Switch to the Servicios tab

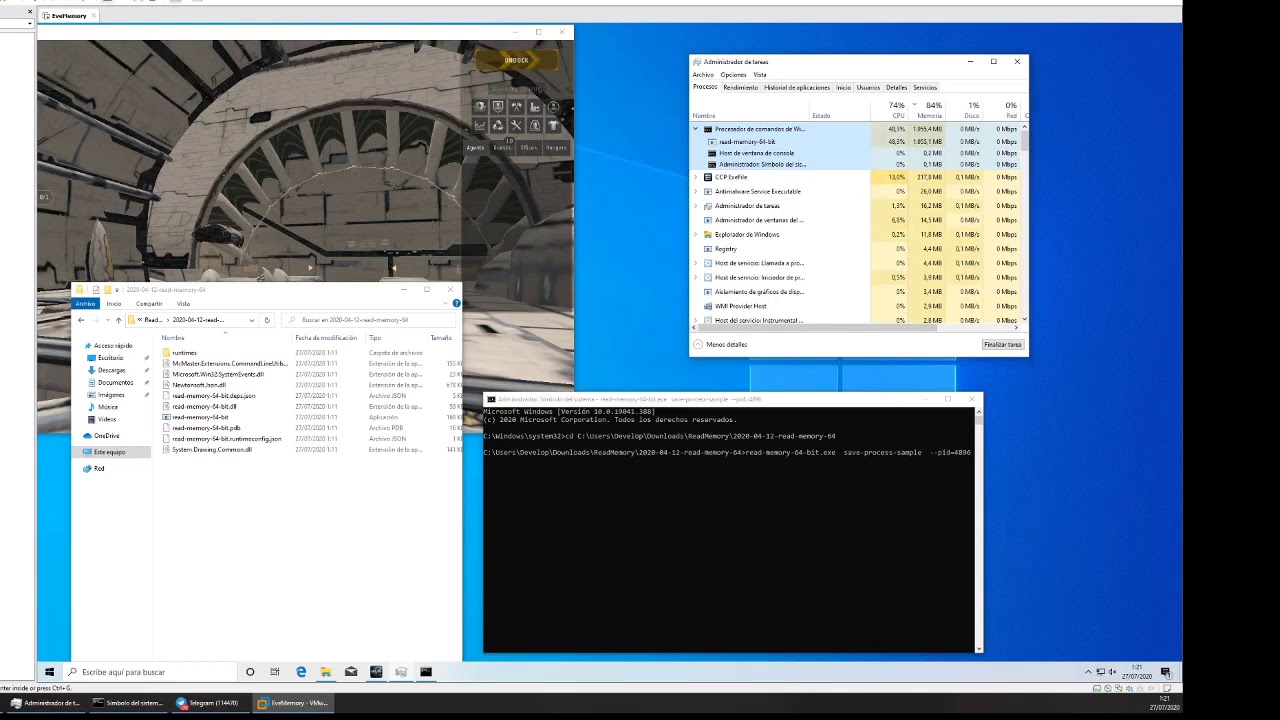(925, 88)
